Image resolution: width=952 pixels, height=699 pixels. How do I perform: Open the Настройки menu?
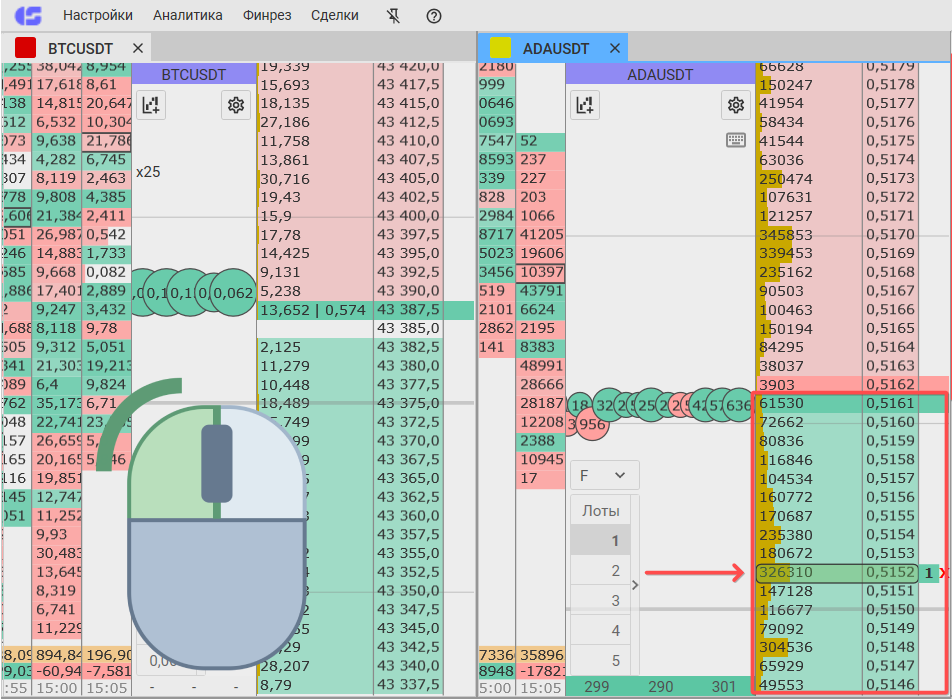(x=97, y=16)
